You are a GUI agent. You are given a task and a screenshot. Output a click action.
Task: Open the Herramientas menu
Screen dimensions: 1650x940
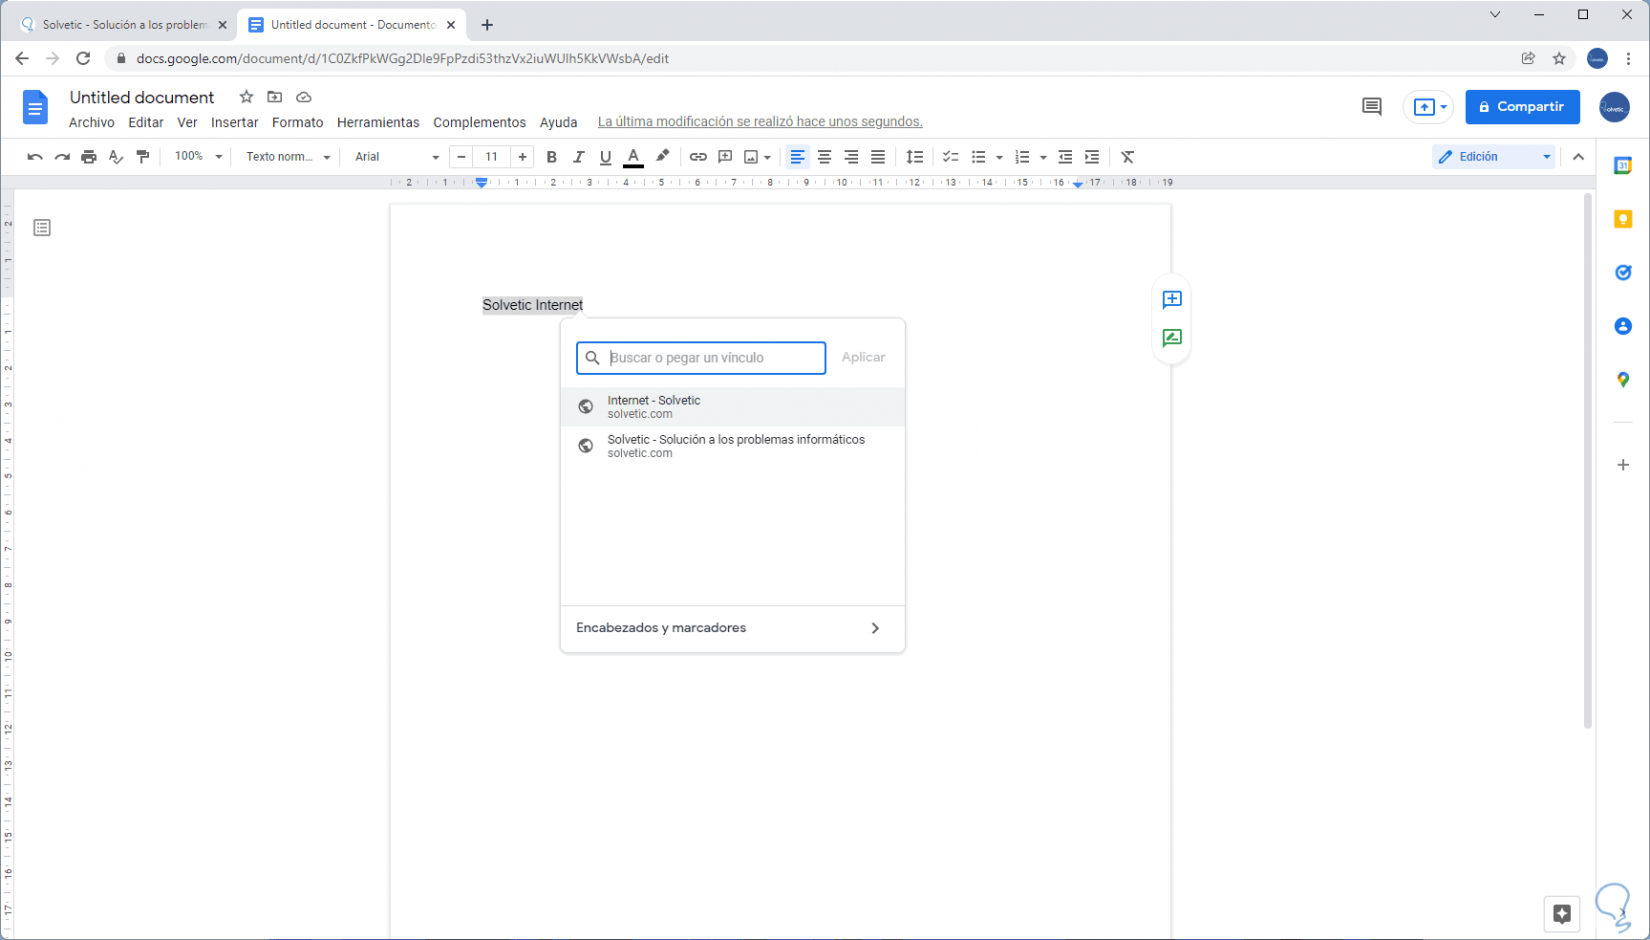(378, 122)
